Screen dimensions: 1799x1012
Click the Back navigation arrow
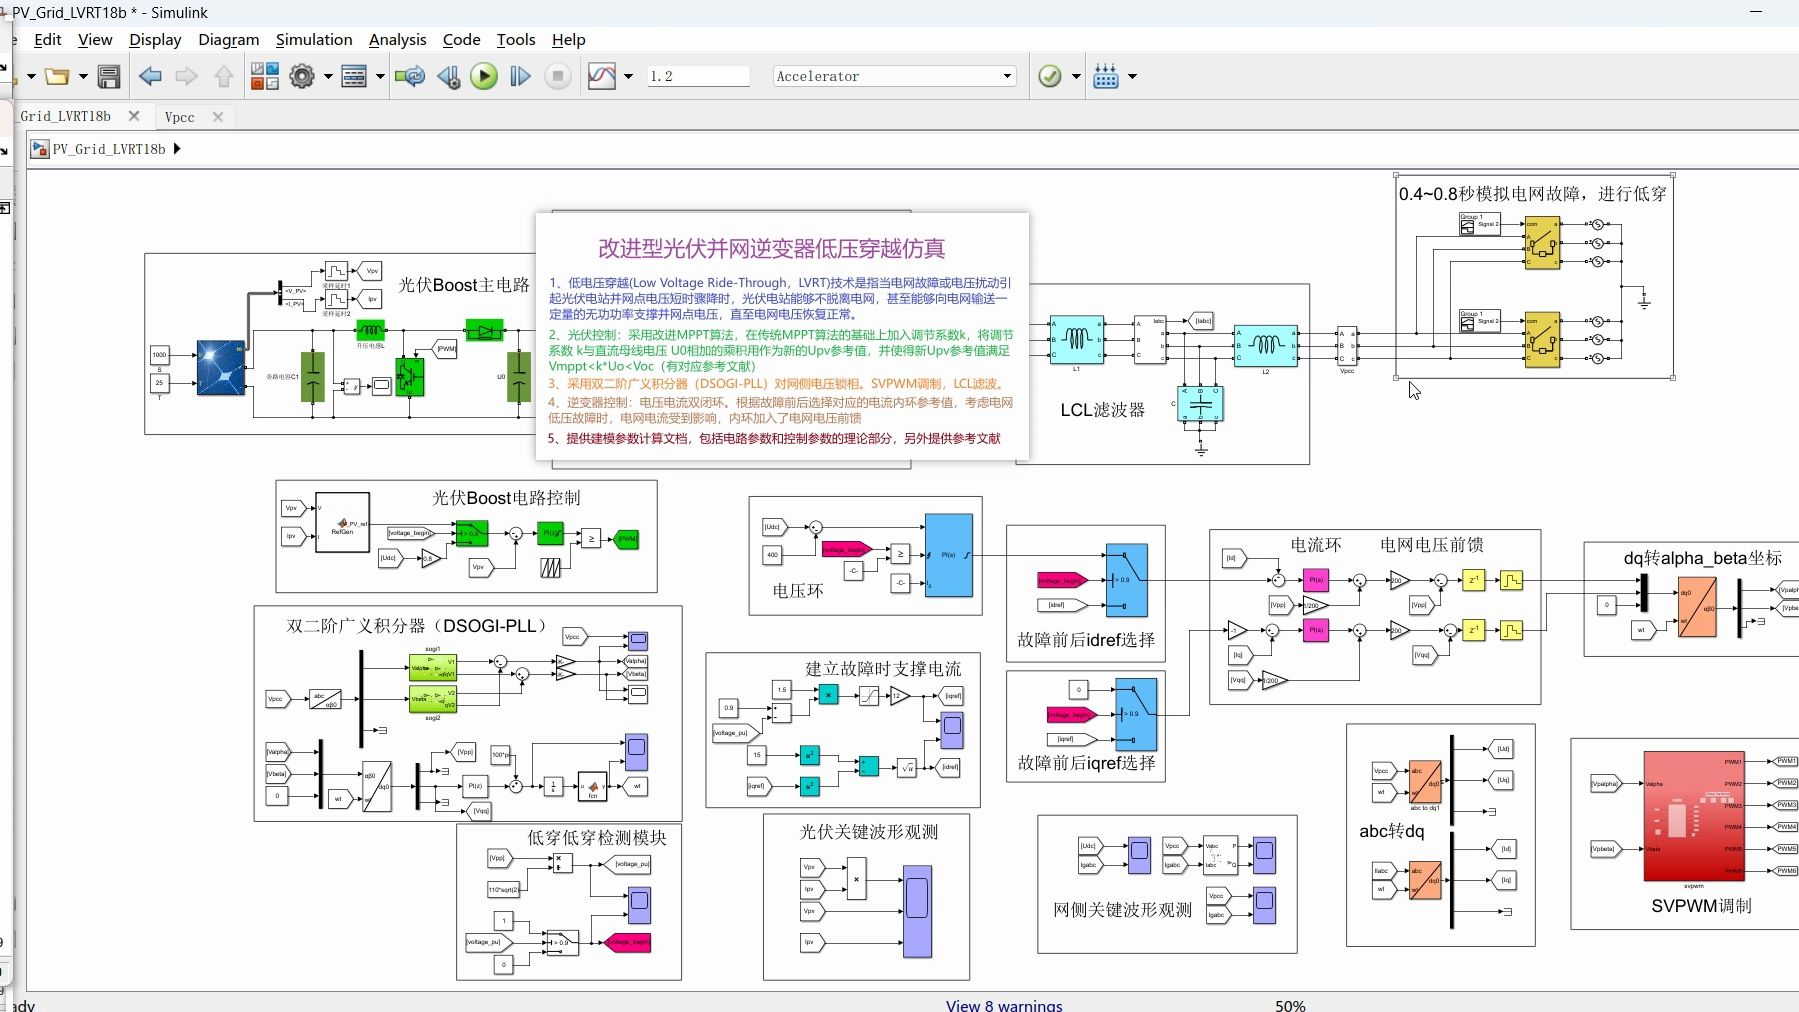pyautogui.click(x=150, y=76)
